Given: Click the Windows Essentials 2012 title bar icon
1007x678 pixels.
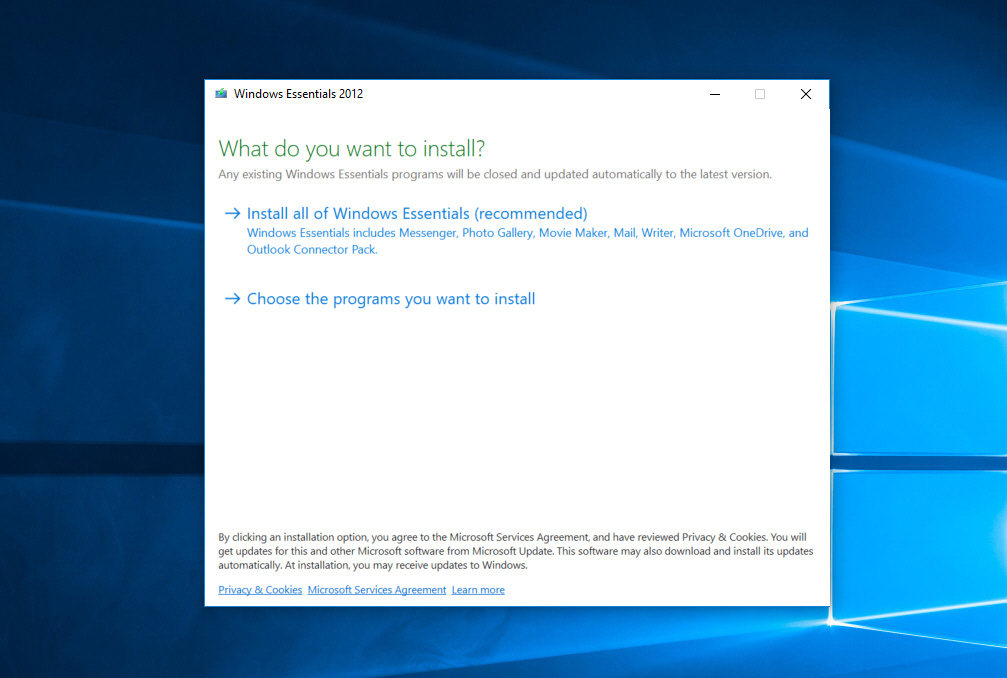Looking at the screenshot, I should [x=222, y=94].
